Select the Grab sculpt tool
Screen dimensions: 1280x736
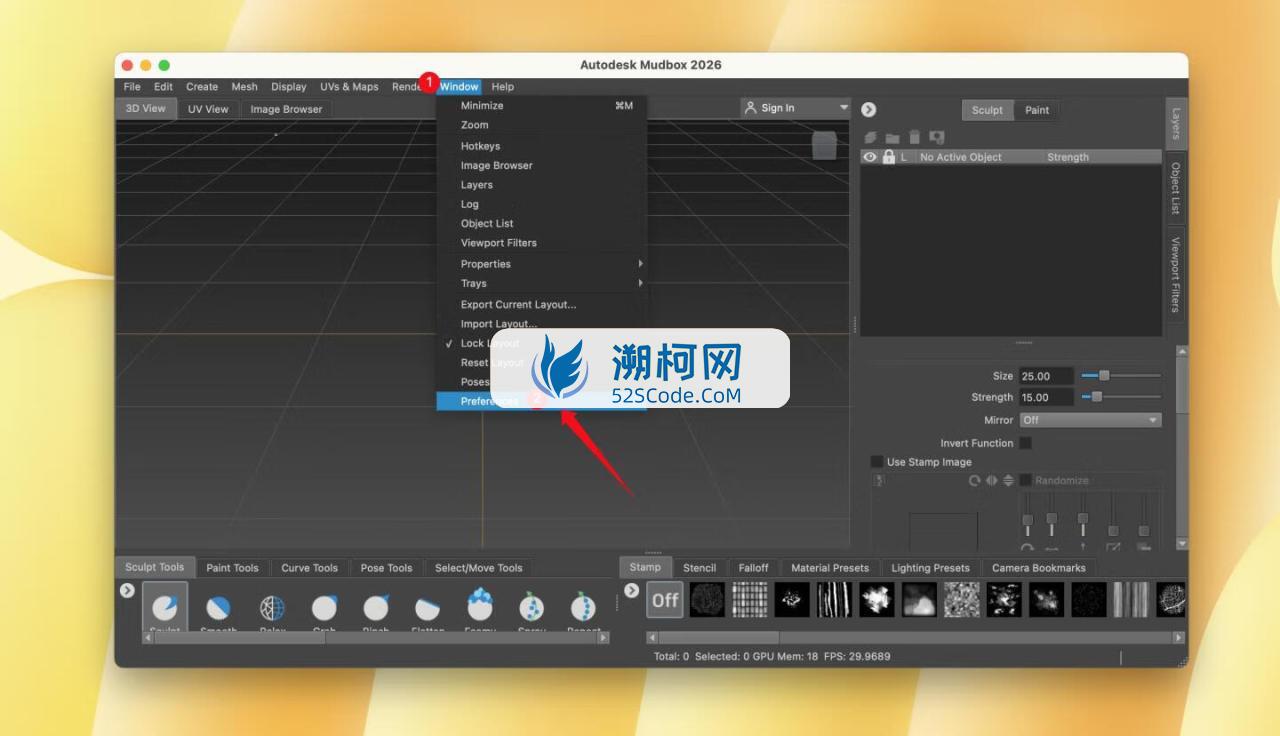pyautogui.click(x=324, y=609)
